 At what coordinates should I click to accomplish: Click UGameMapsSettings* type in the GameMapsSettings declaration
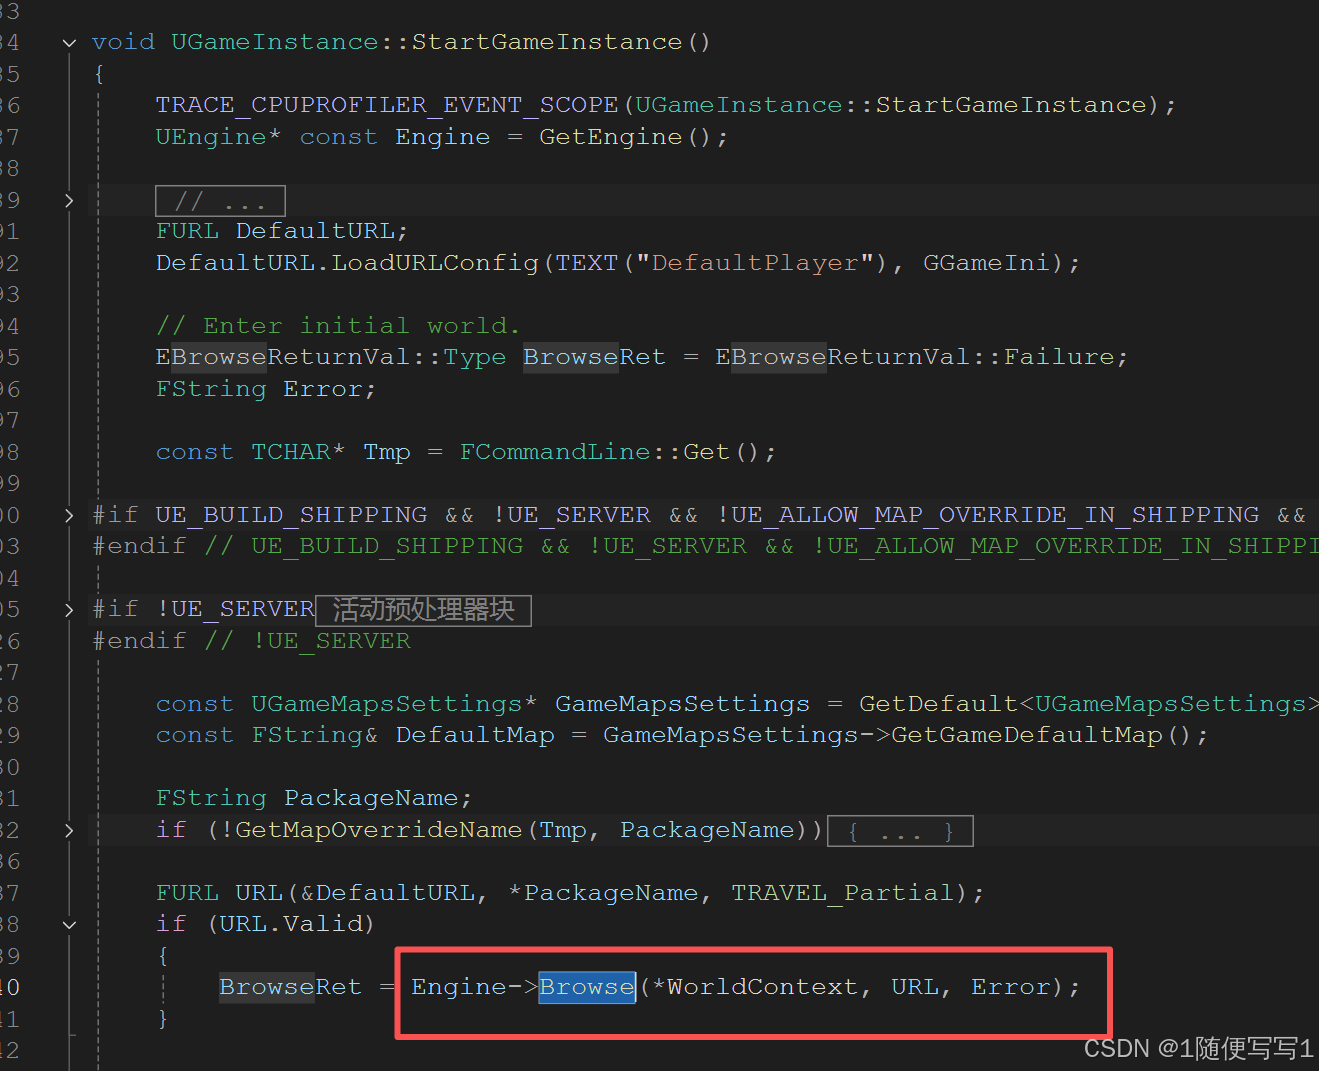point(394,704)
